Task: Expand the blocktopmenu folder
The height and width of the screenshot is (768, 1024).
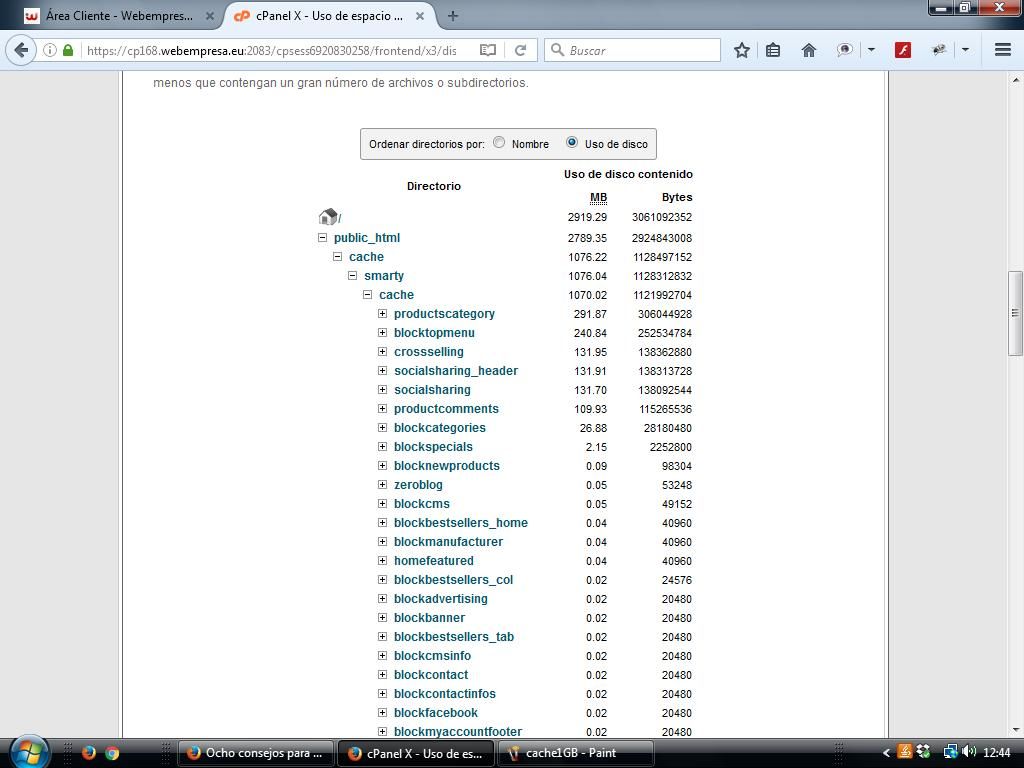Action: pyautogui.click(x=382, y=332)
